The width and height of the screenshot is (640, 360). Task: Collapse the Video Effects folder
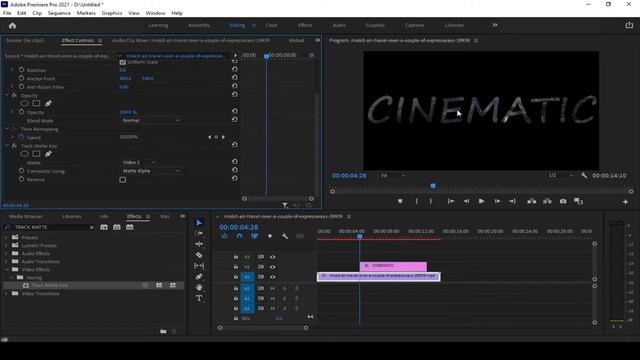6,269
